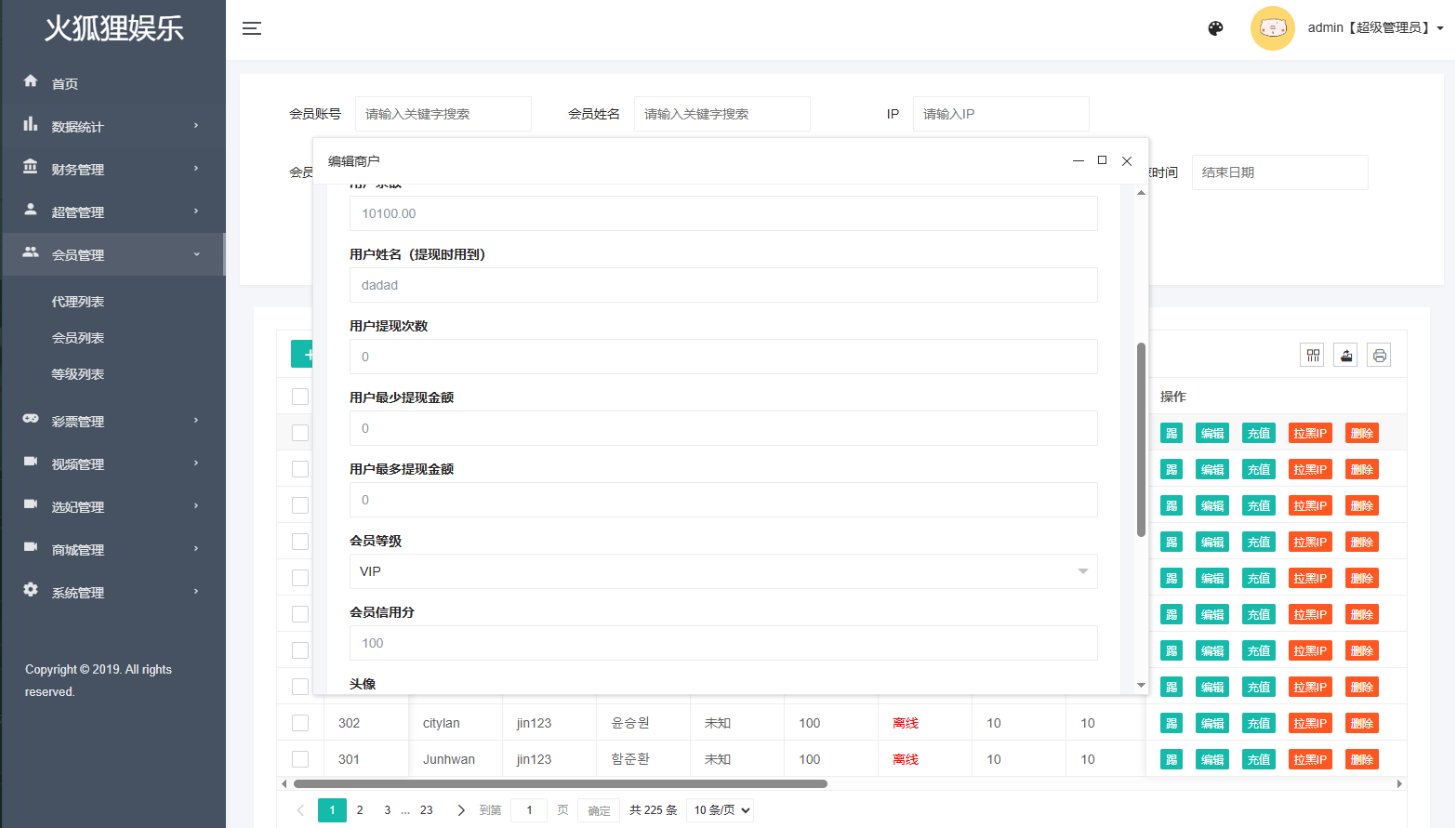
Task: Click the Junhwan username cell
Action: tap(455, 759)
